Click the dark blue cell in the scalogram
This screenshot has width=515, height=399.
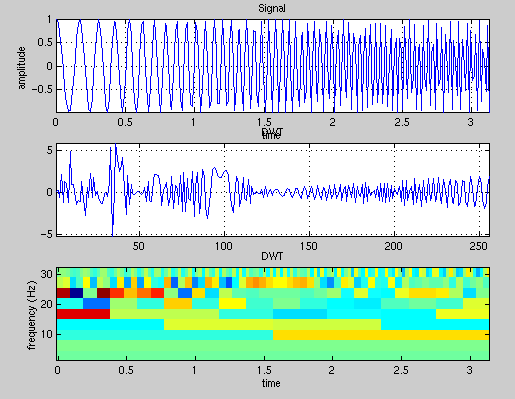[x=76, y=293]
